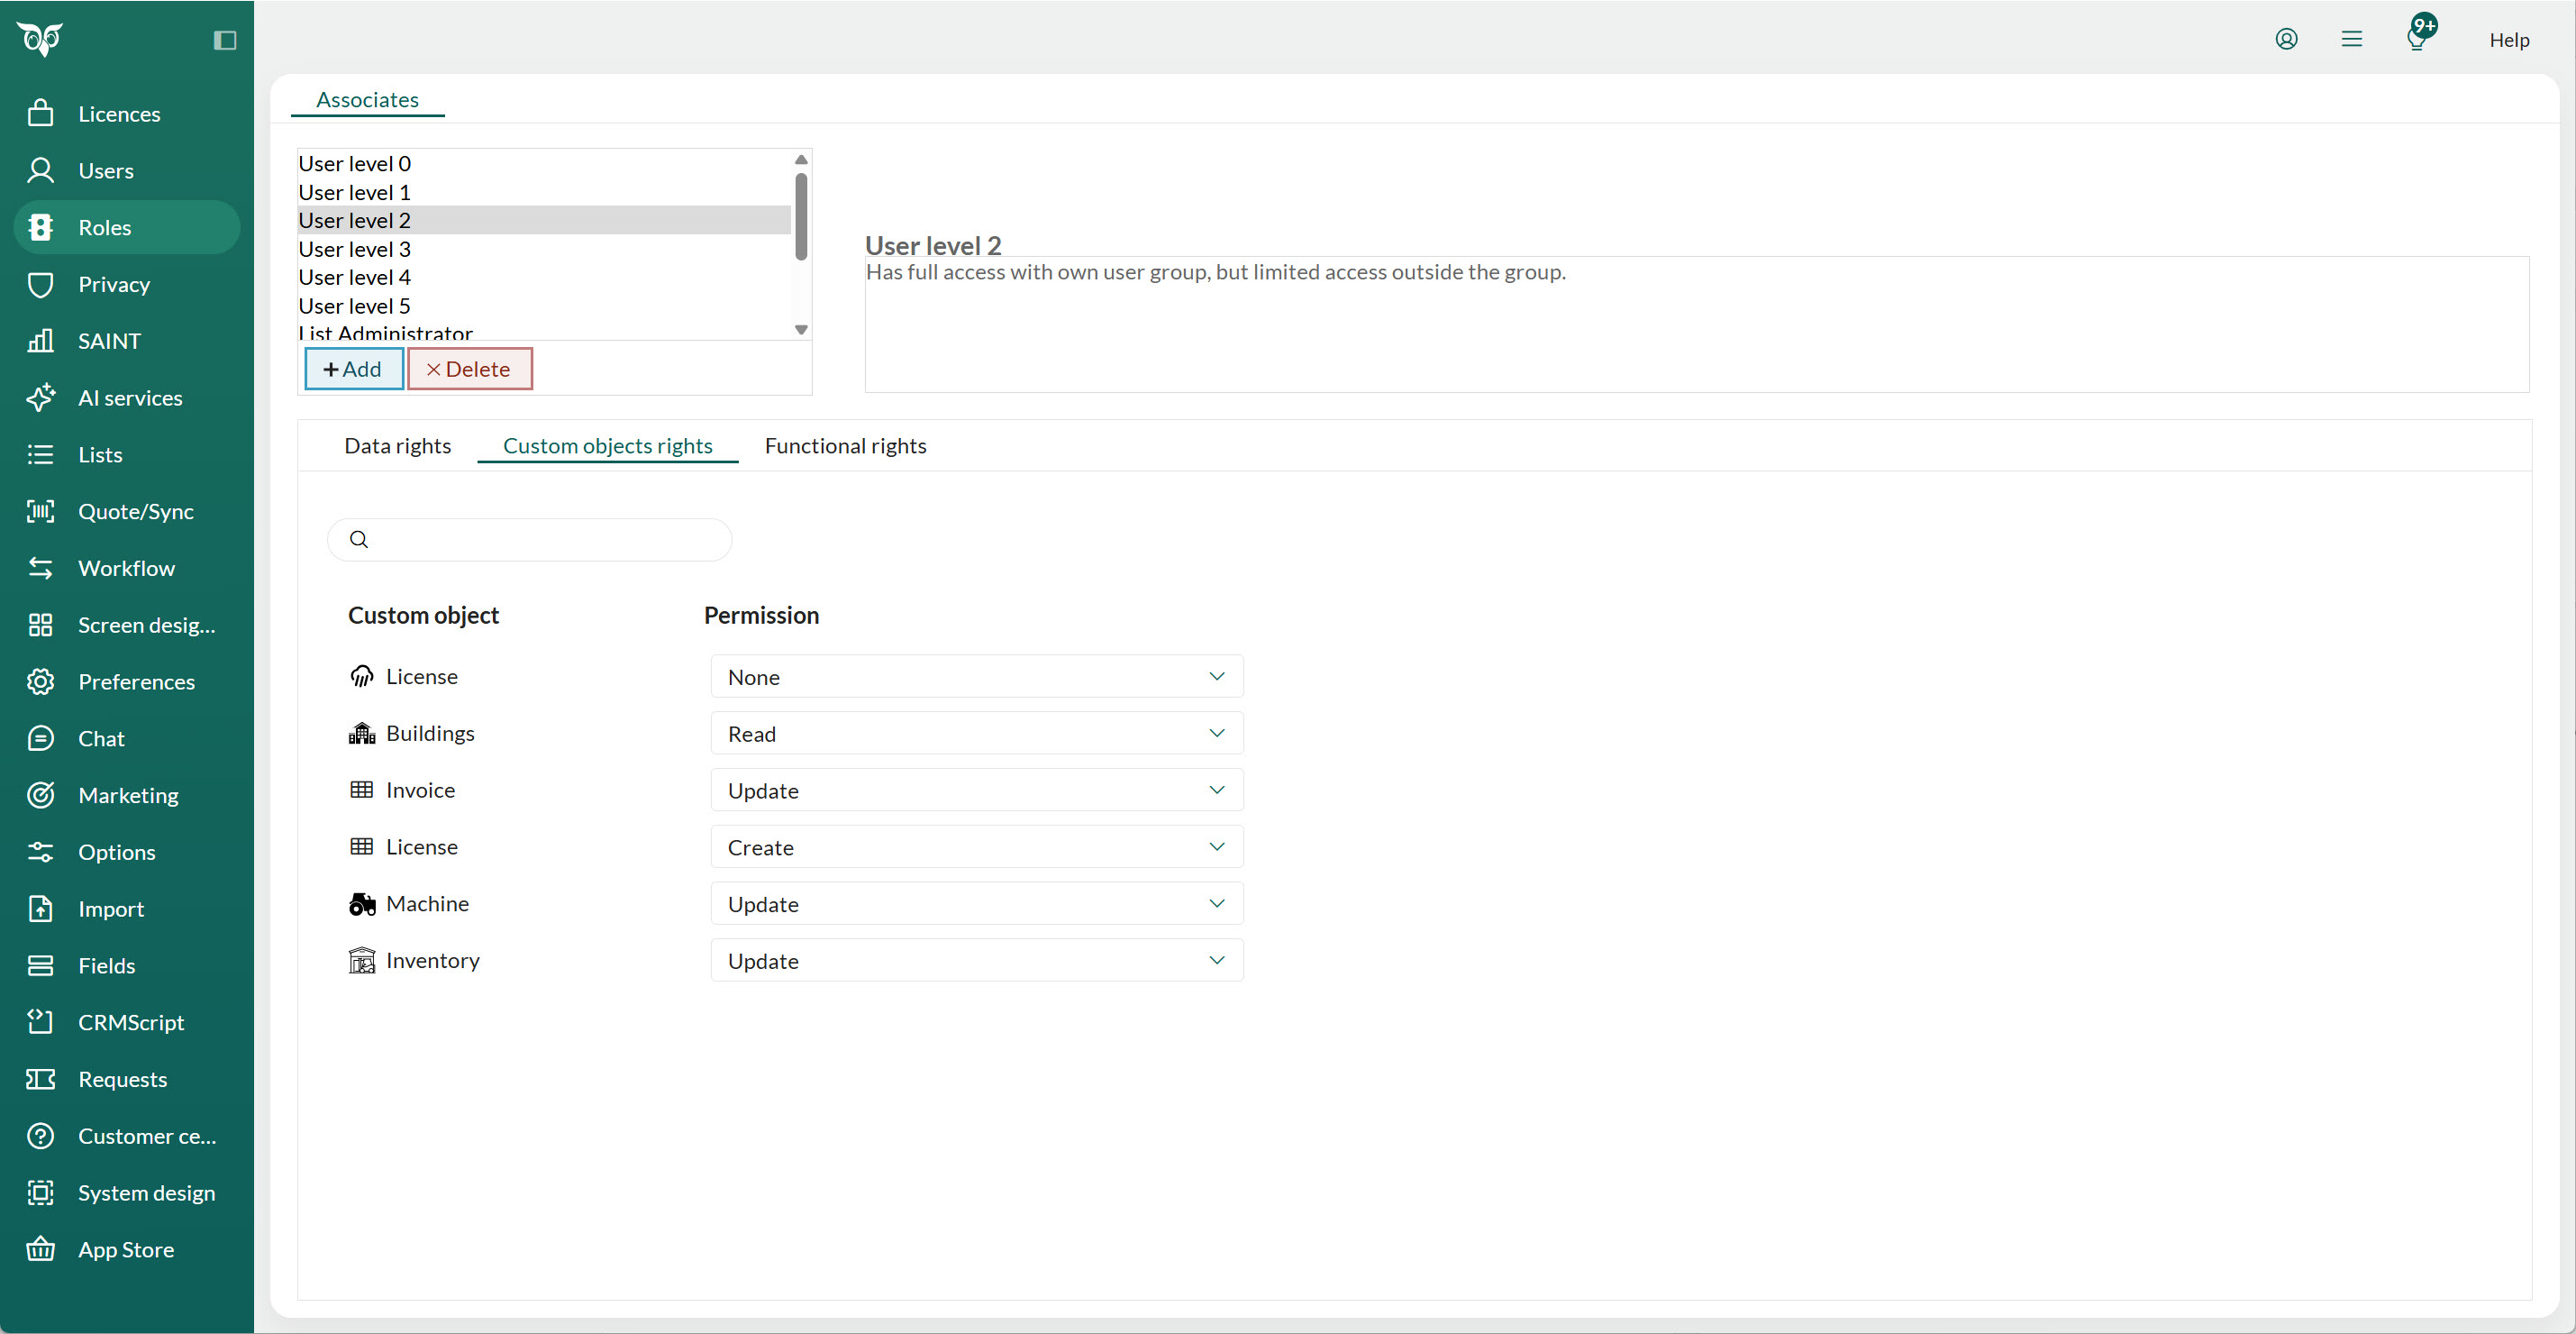Click the SAINT chart icon
The height and width of the screenshot is (1334, 2576).
click(x=40, y=341)
